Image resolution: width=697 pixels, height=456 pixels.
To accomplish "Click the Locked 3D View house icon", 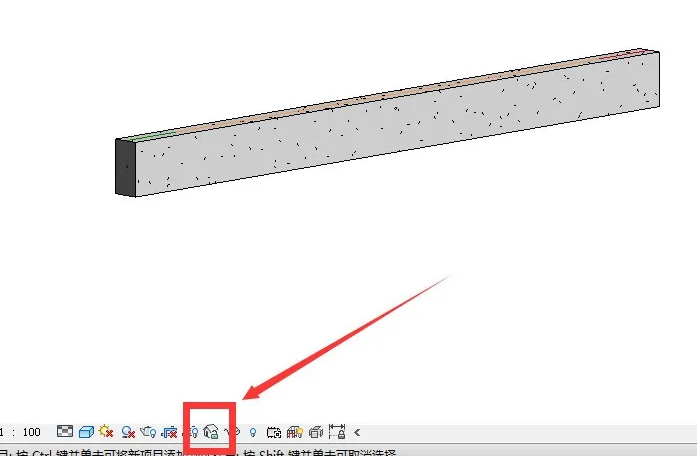I will 211,432.
